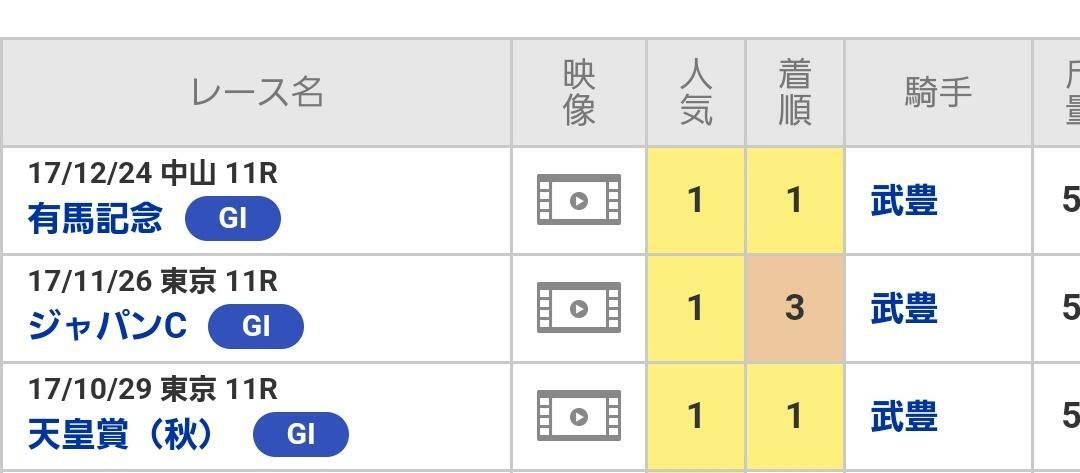The image size is (1080, 473).
Task: Click the 映像 column header
Action: (x=579, y=93)
